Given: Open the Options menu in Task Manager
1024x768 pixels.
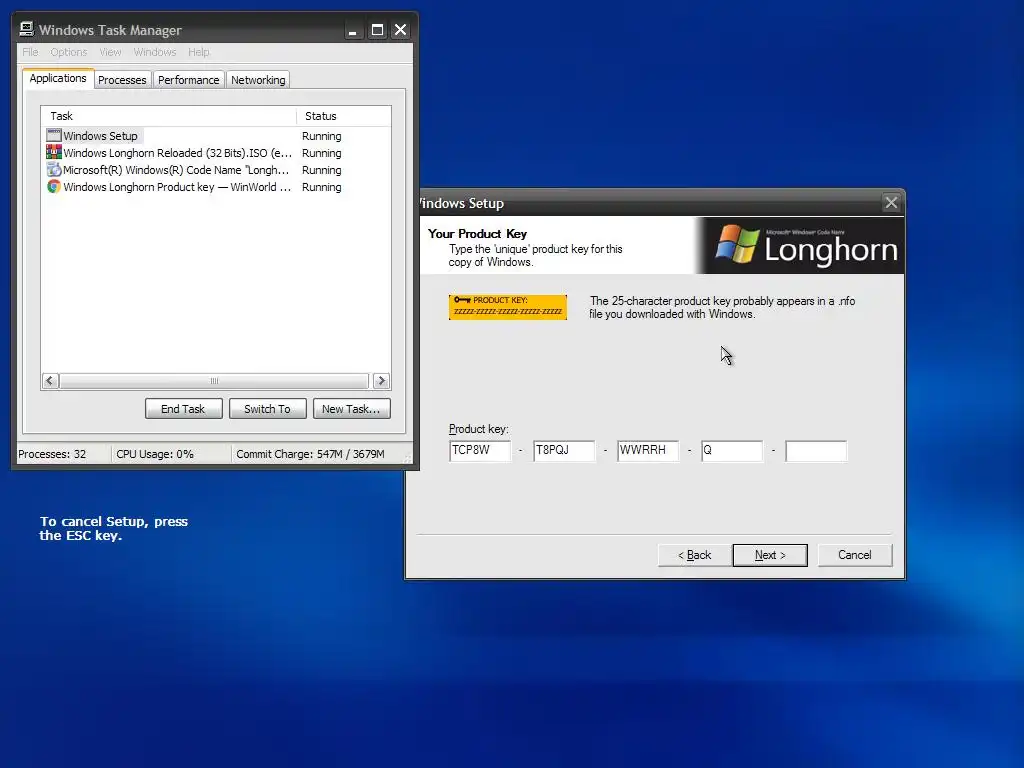Looking at the screenshot, I should tap(69, 52).
